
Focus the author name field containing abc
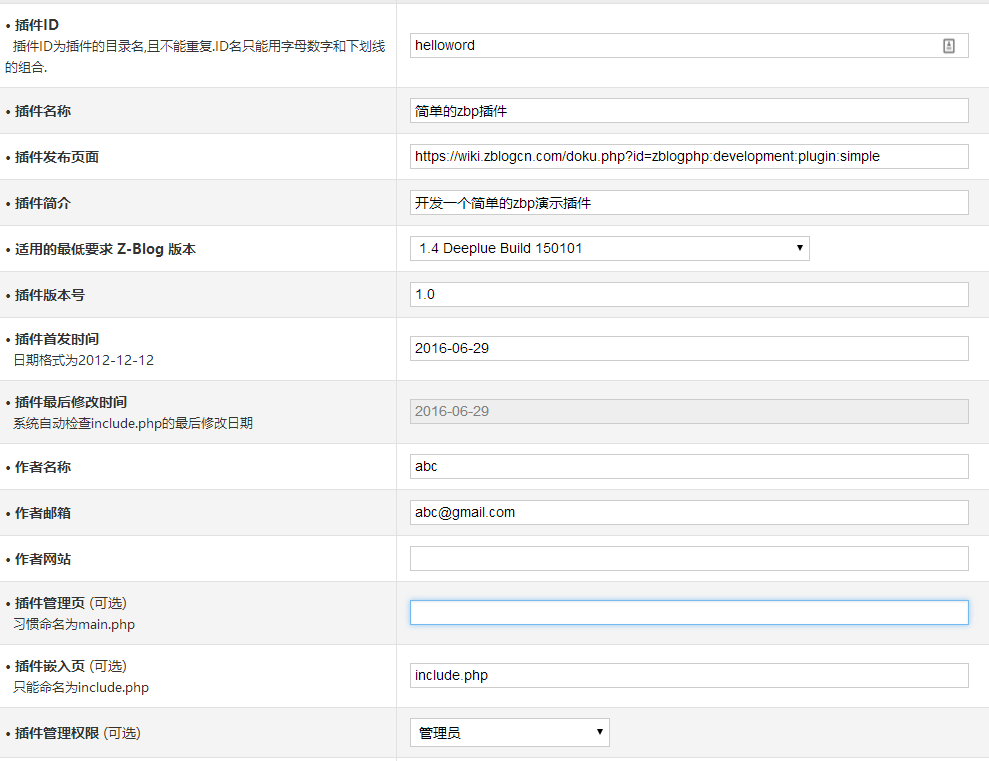(689, 467)
